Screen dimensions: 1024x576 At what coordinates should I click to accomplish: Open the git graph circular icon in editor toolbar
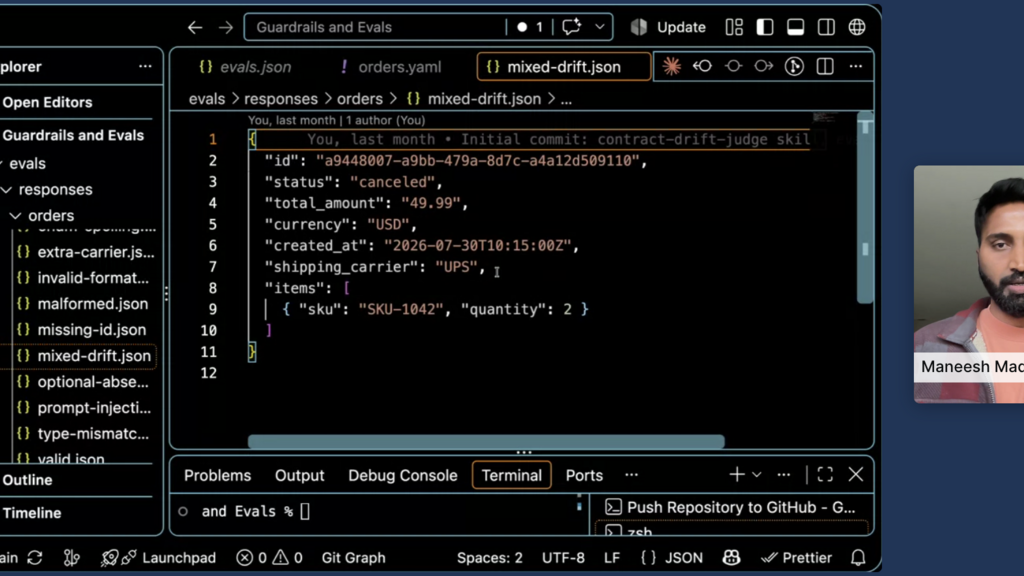click(794, 67)
